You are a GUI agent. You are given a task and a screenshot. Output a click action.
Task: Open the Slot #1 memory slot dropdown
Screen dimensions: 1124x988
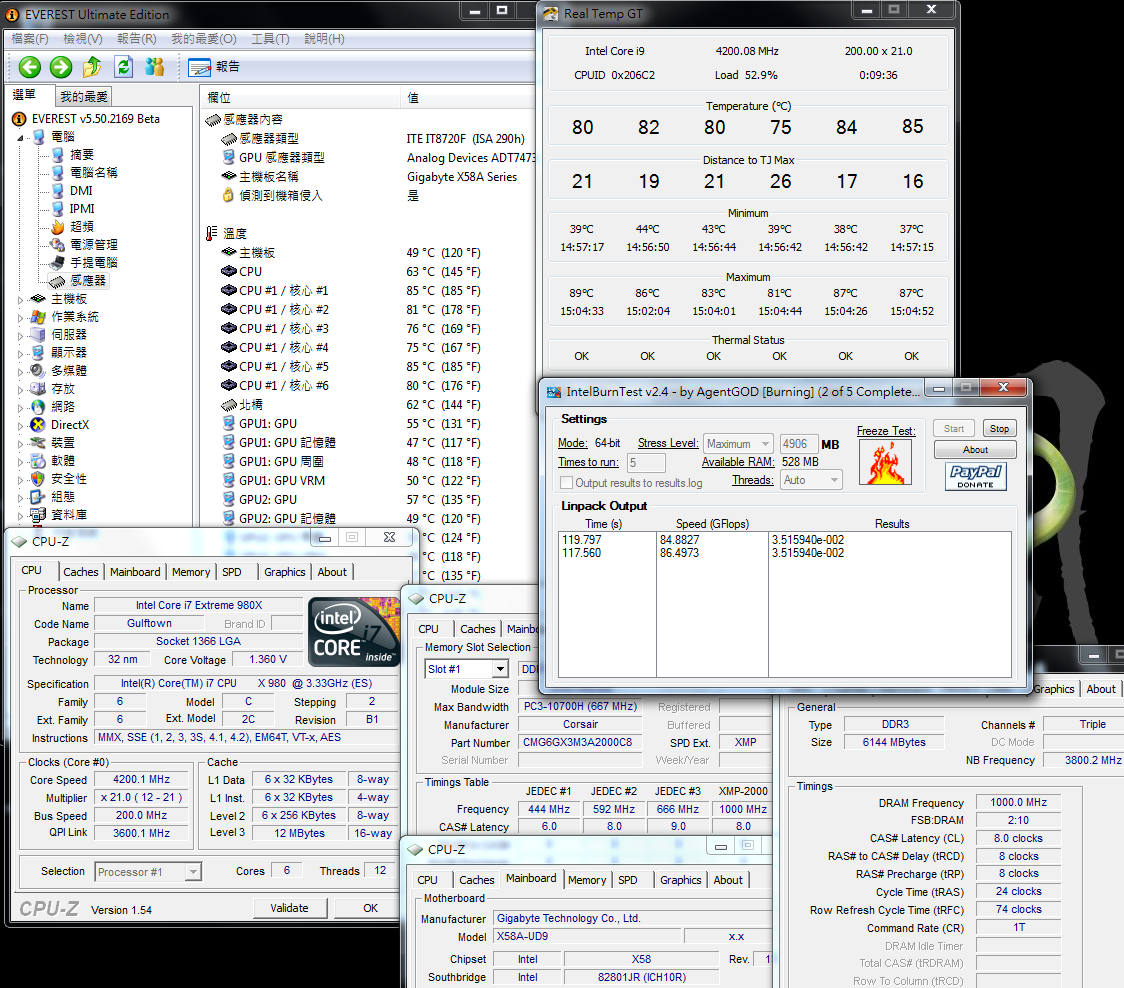click(x=467, y=669)
